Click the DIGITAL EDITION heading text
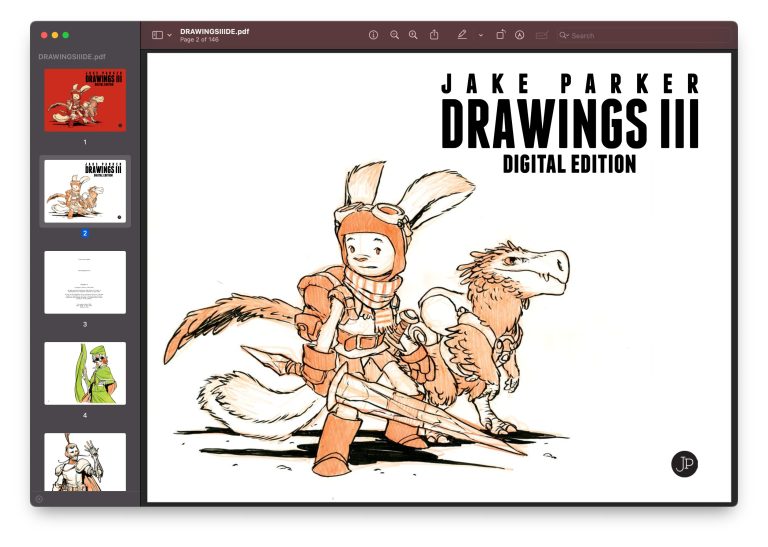This screenshot has width=768, height=547. pos(569,164)
